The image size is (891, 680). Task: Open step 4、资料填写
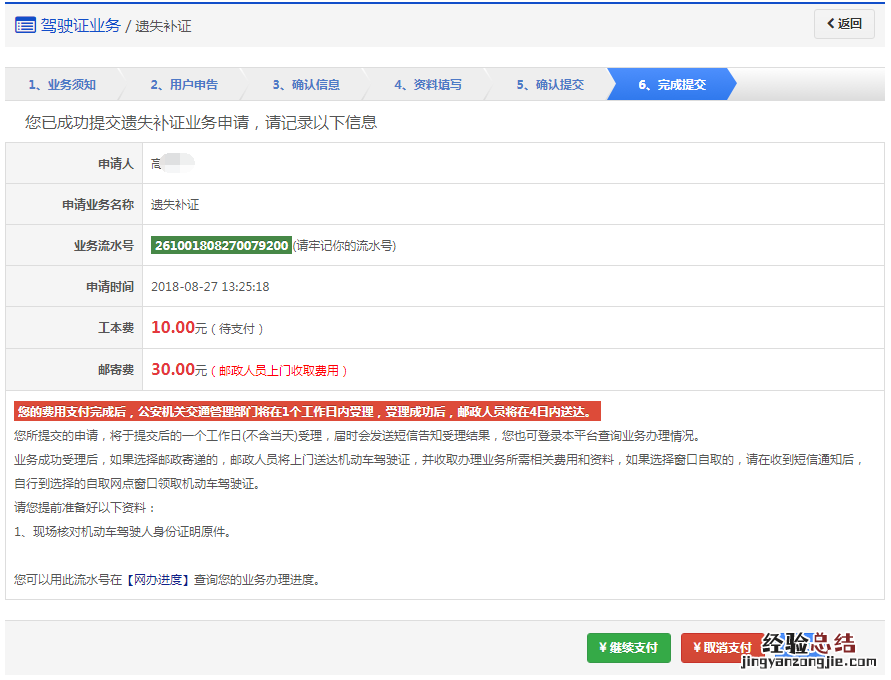[428, 85]
